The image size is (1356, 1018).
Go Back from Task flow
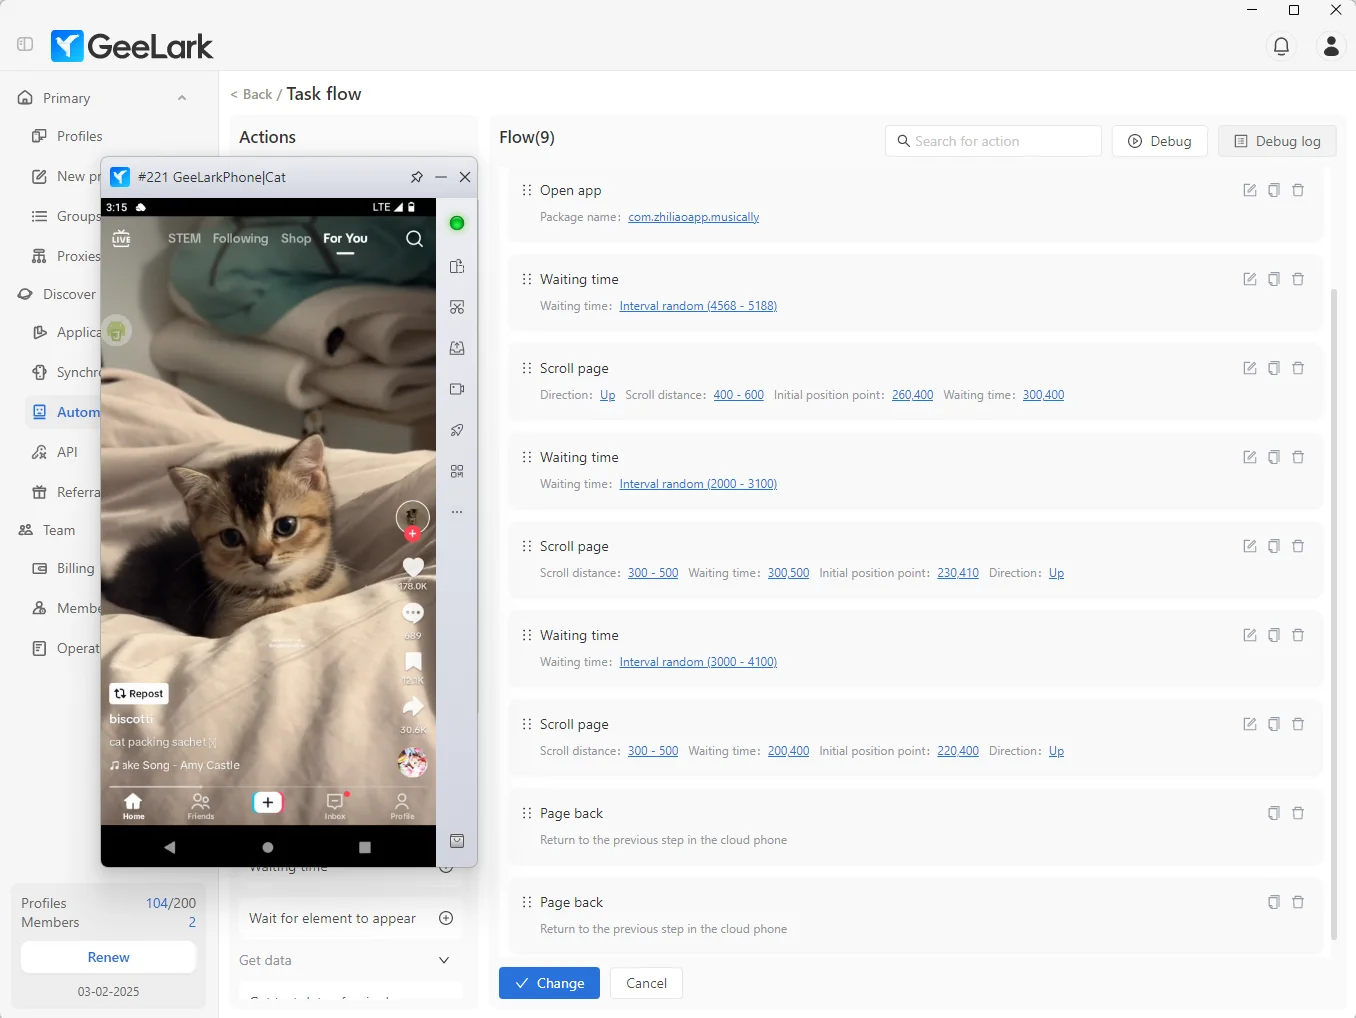[x=251, y=94]
